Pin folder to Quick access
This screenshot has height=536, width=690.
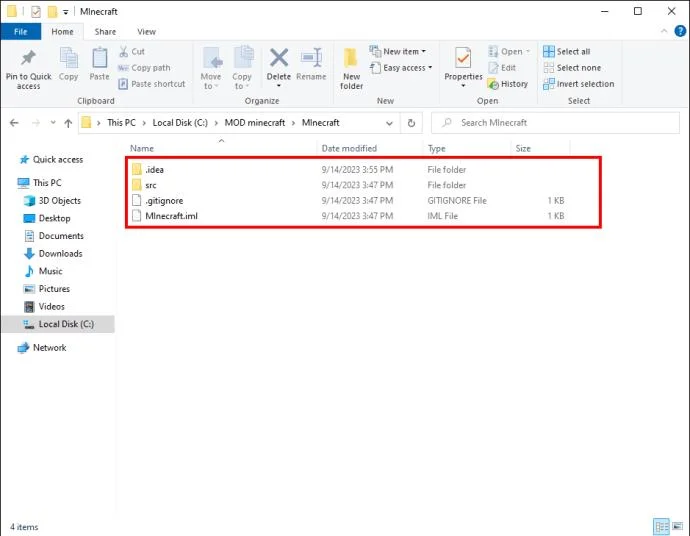point(29,69)
